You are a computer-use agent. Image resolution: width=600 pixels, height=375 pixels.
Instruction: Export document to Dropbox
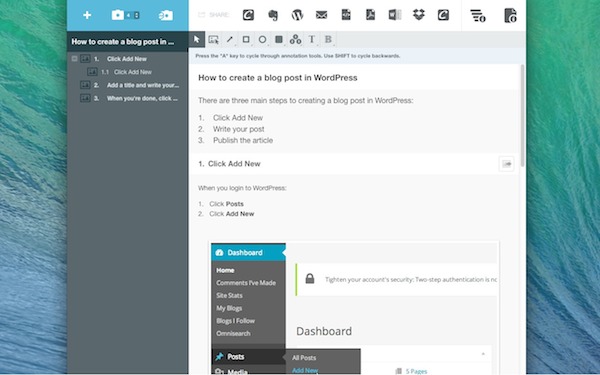tap(419, 15)
